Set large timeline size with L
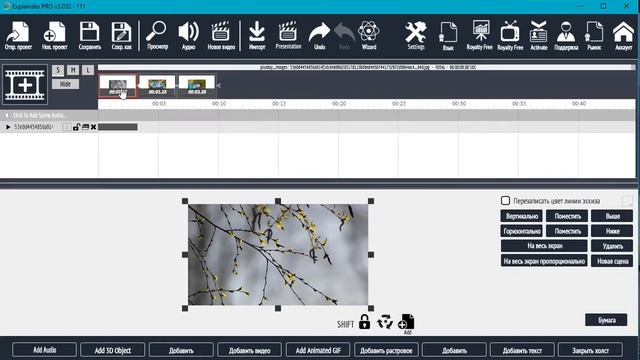The height and width of the screenshot is (360, 640). pos(88,70)
